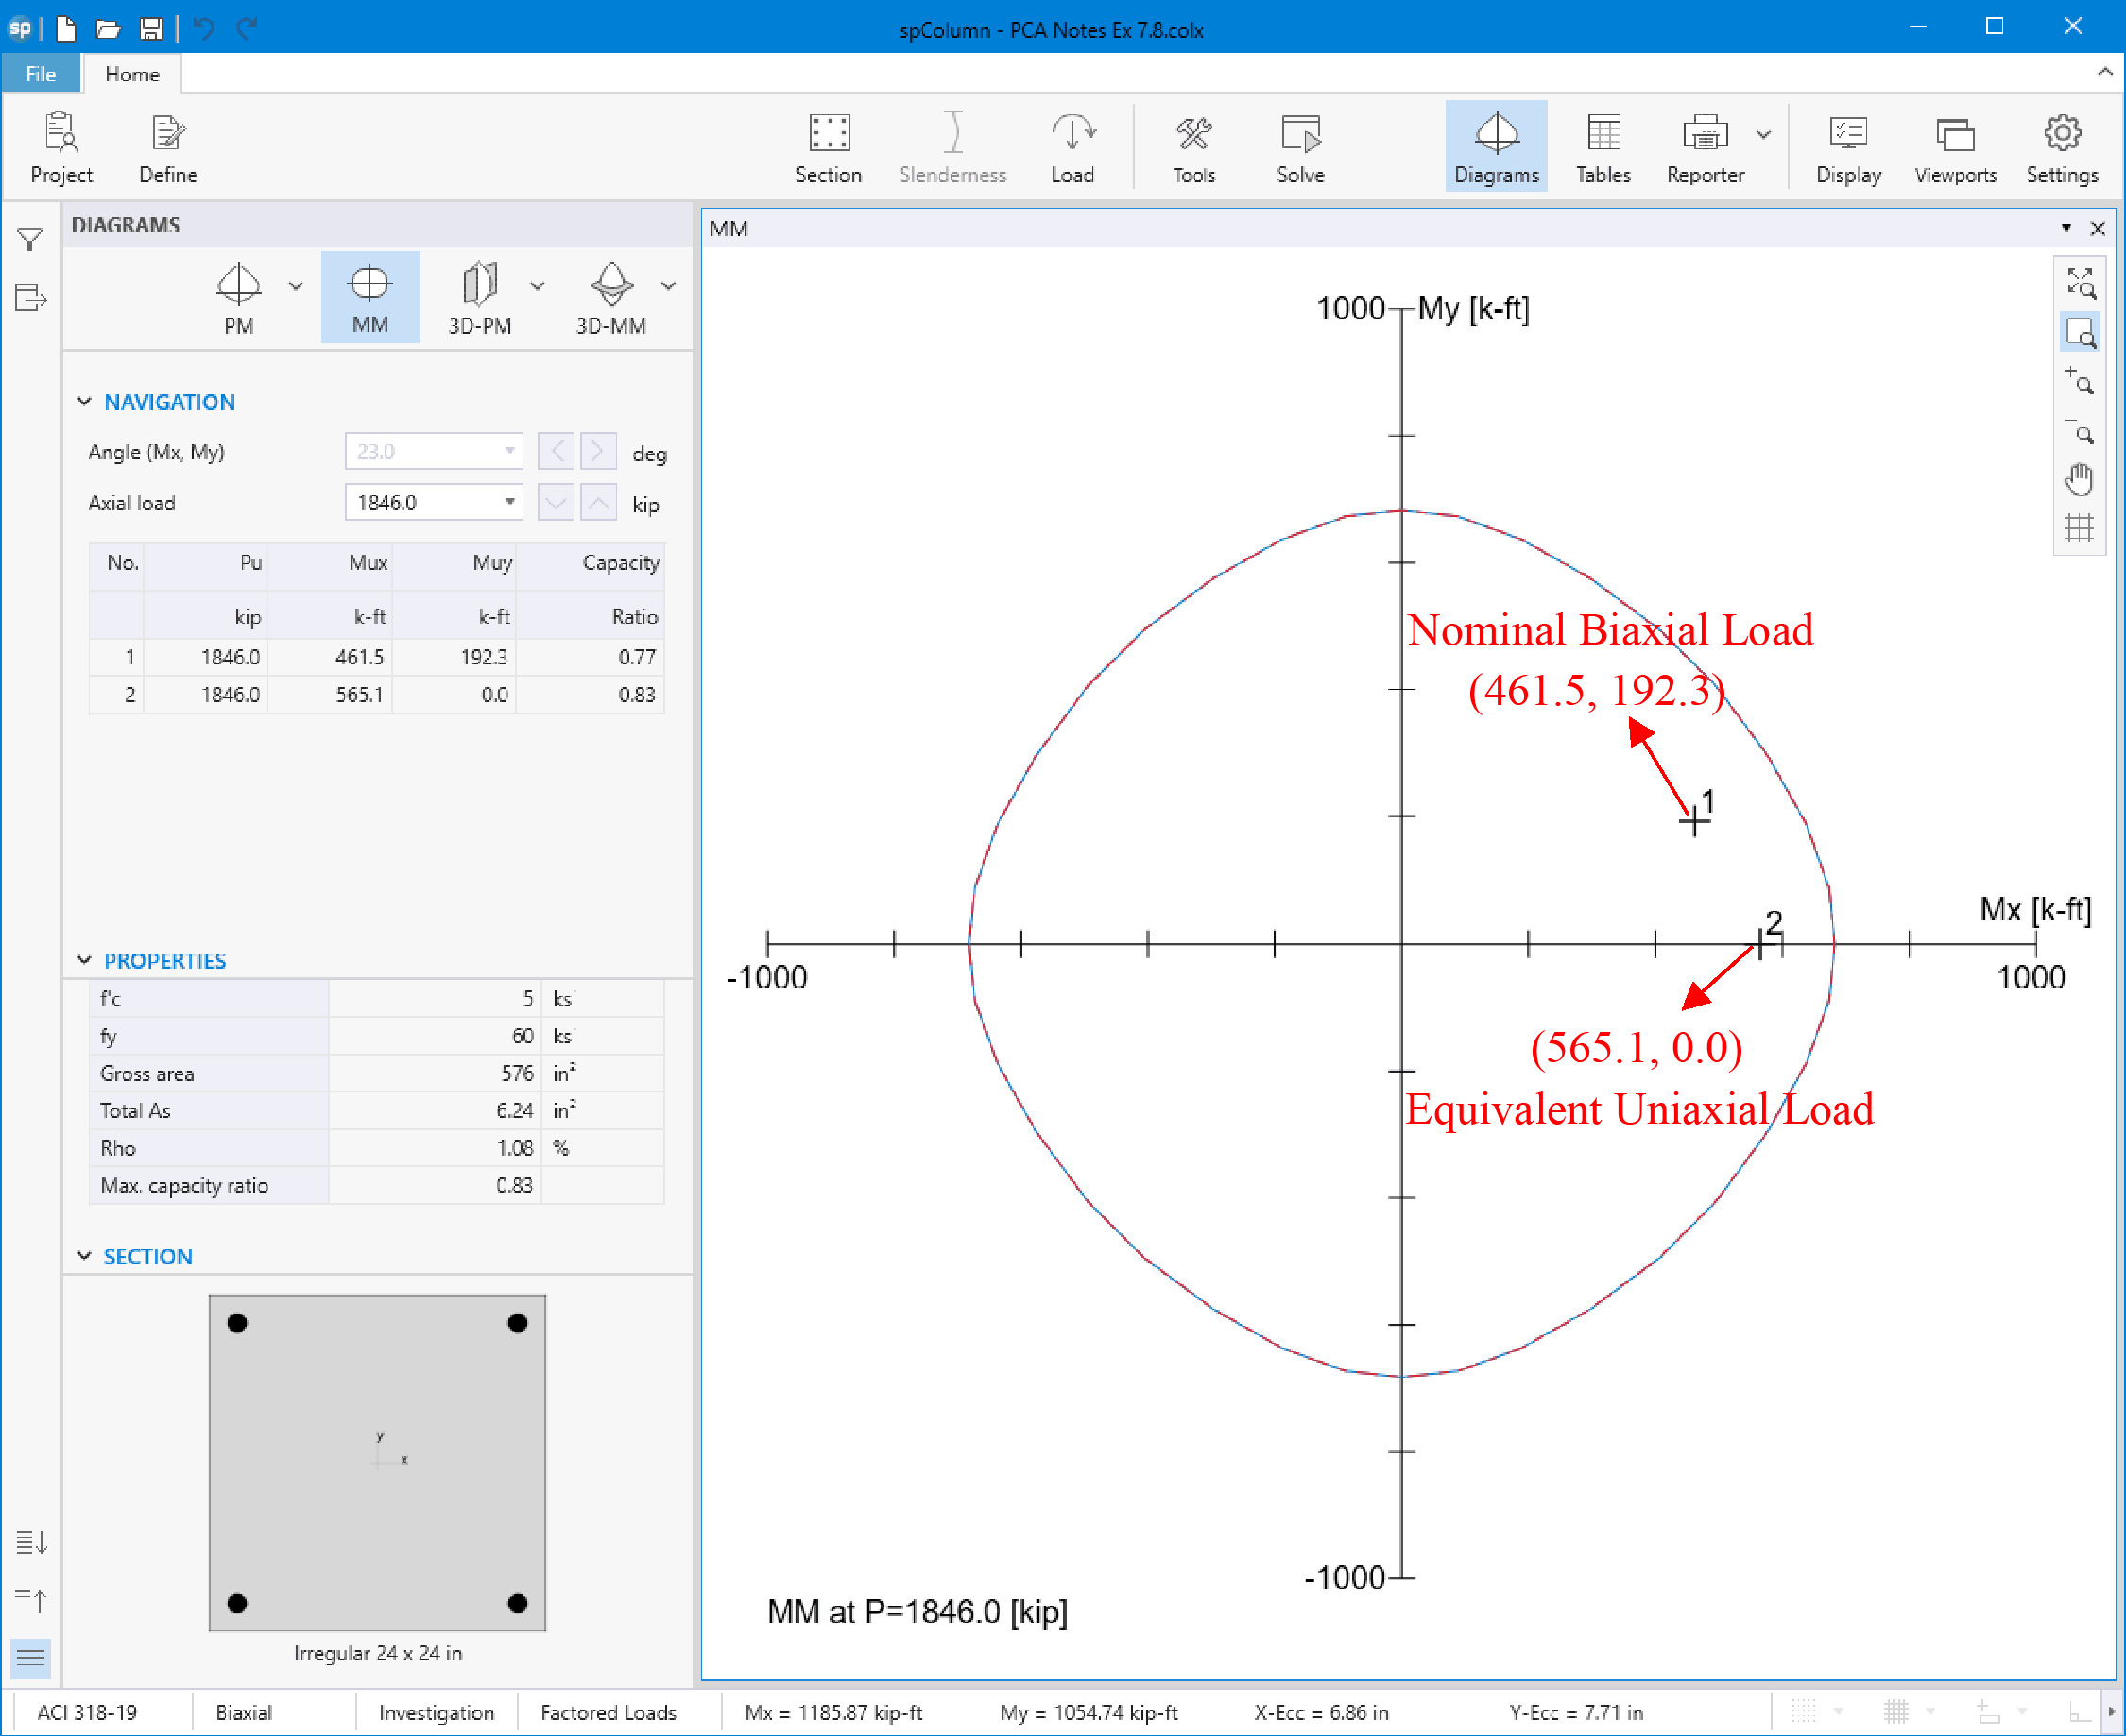Click the ACI 318-19 status entry

coord(87,1712)
